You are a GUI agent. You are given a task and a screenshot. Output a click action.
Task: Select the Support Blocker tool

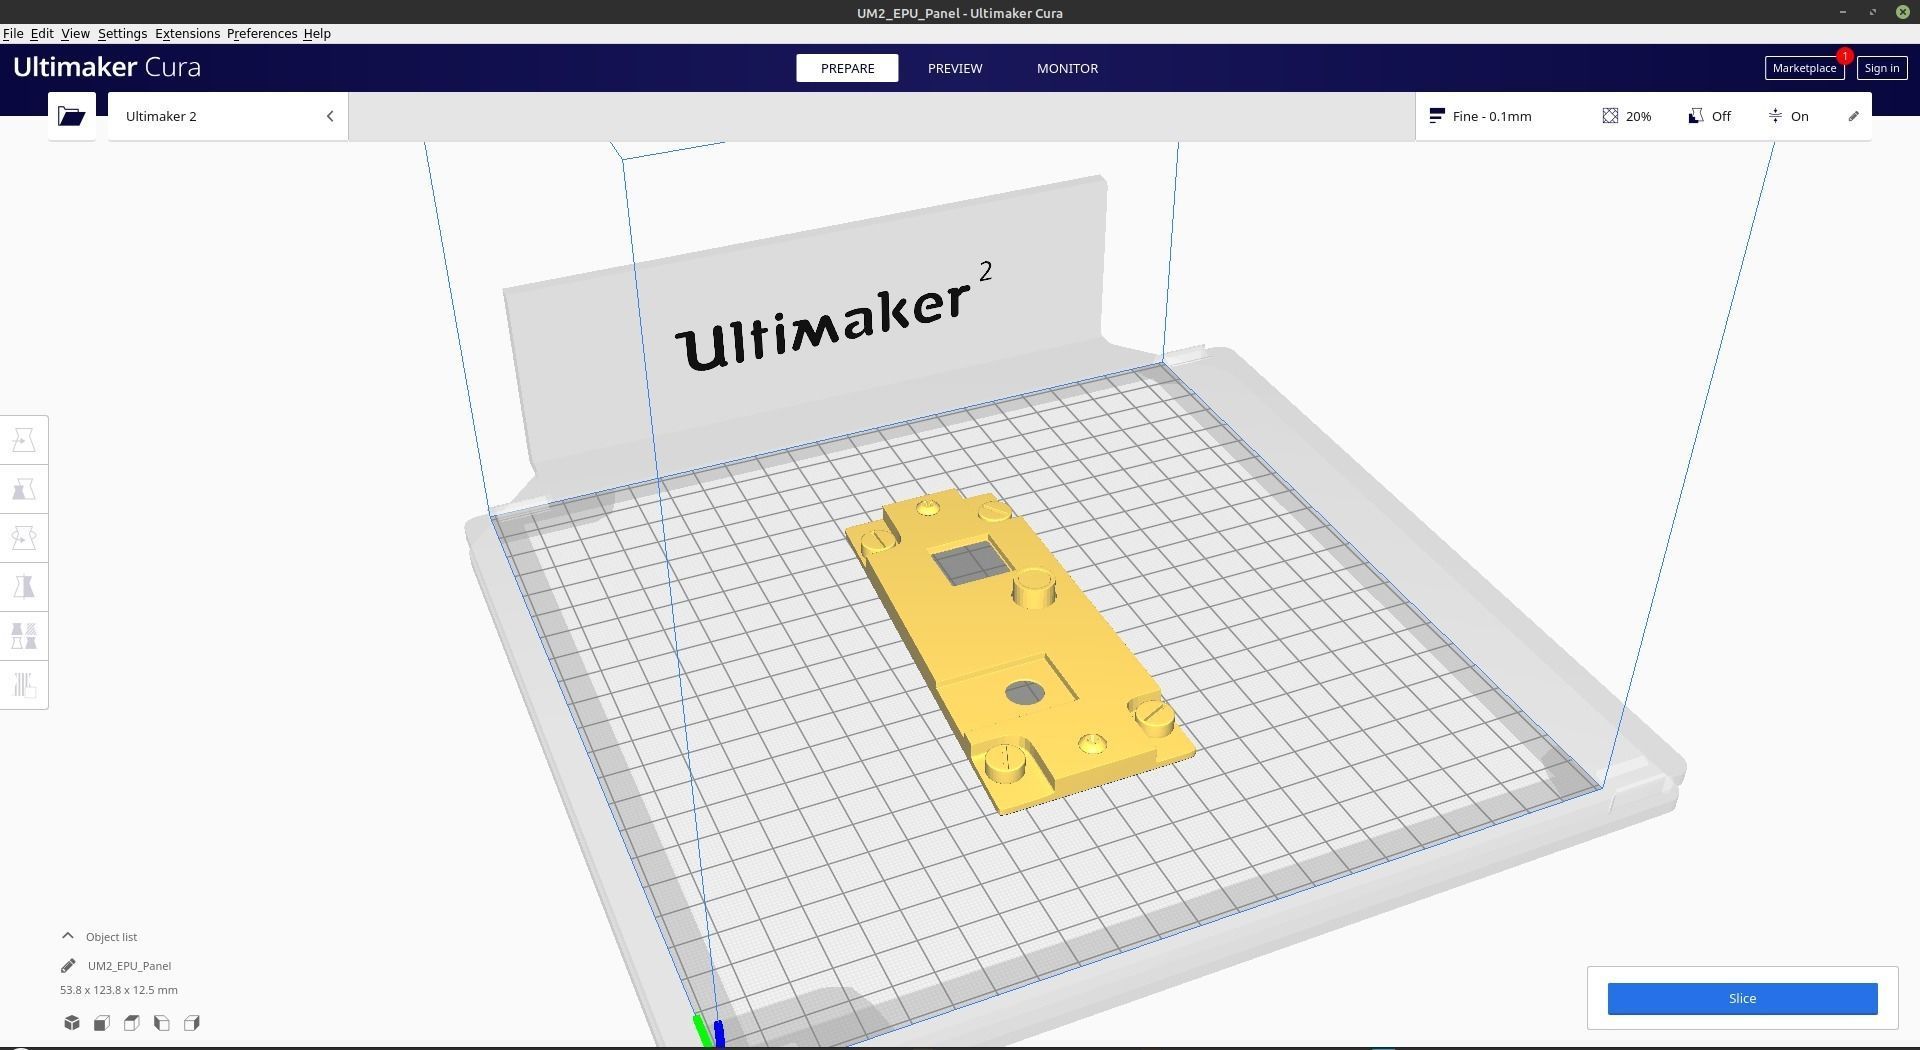[x=24, y=685]
